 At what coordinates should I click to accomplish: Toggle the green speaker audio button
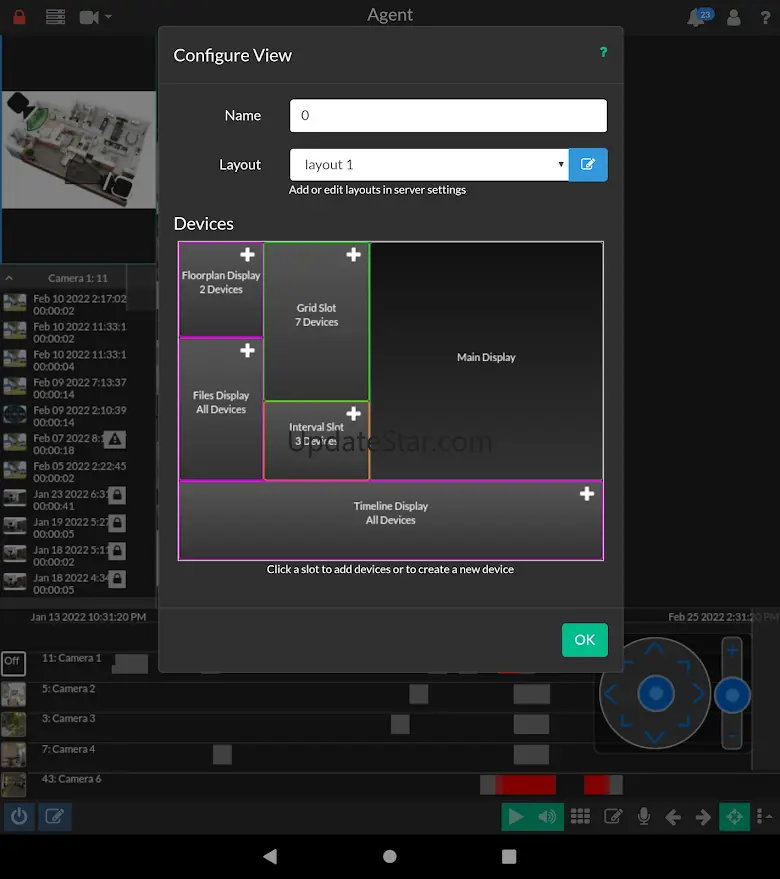point(547,817)
